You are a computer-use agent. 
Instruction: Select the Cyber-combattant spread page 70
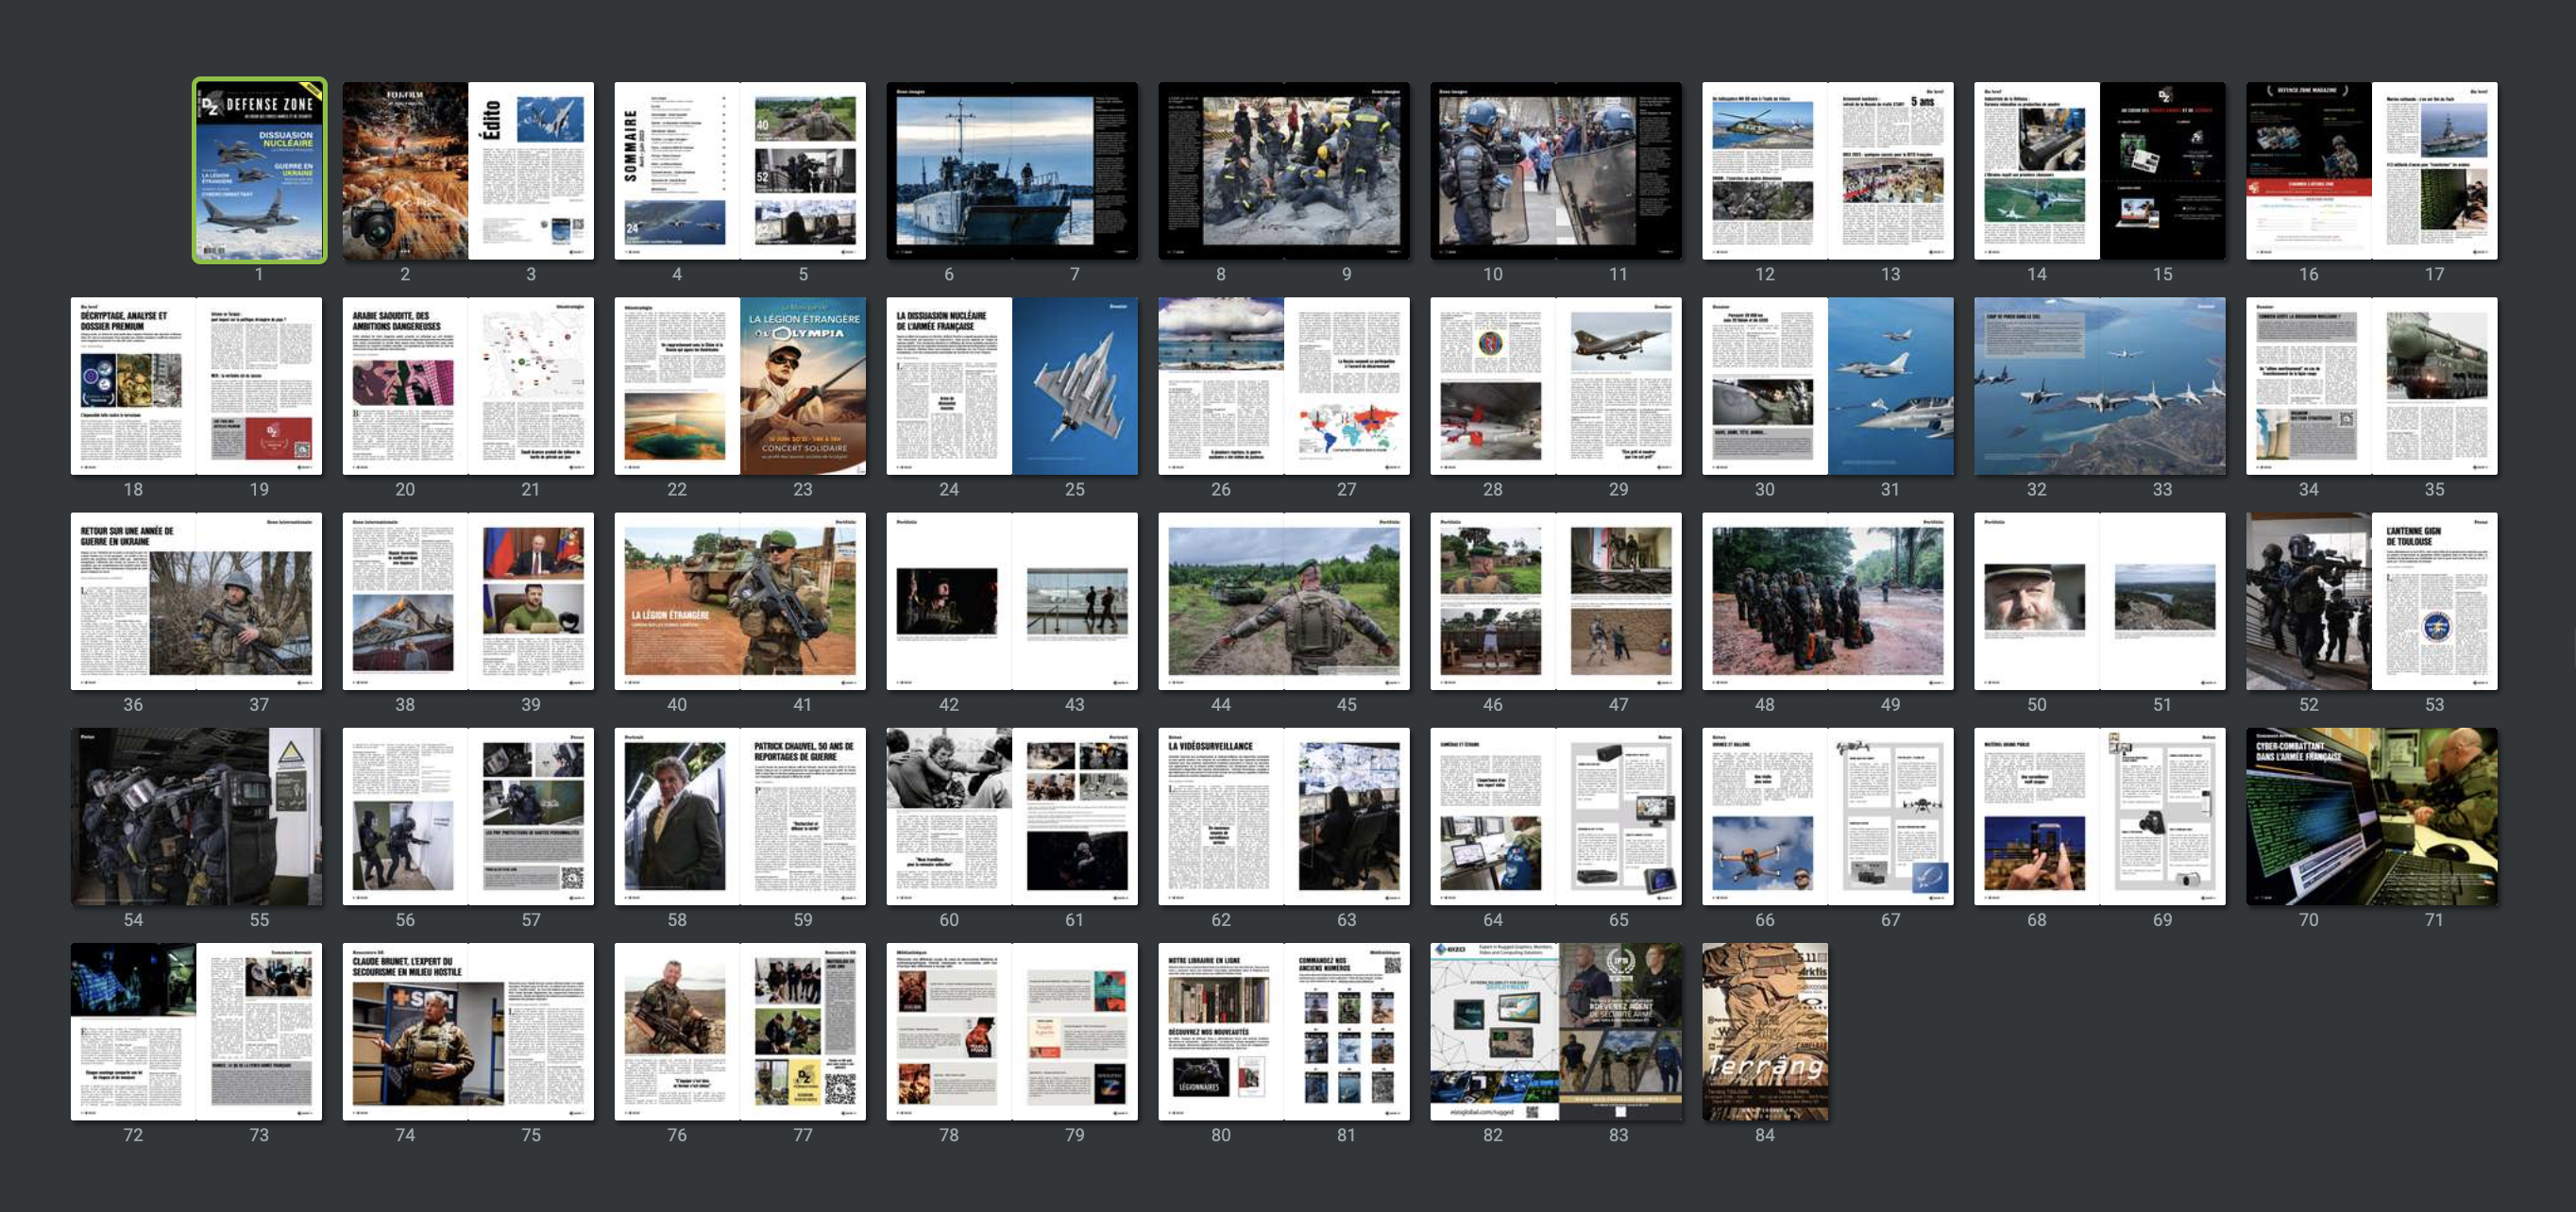click(x=2308, y=816)
